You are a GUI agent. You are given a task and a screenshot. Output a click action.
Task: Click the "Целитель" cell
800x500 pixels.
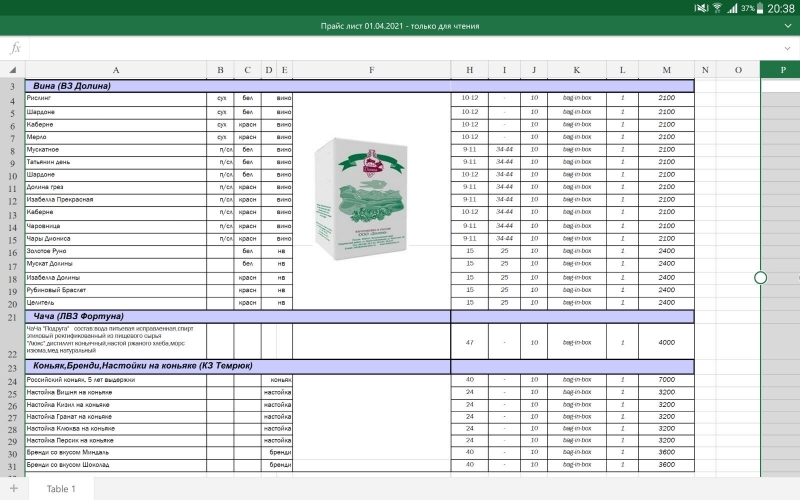[x=116, y=303]
